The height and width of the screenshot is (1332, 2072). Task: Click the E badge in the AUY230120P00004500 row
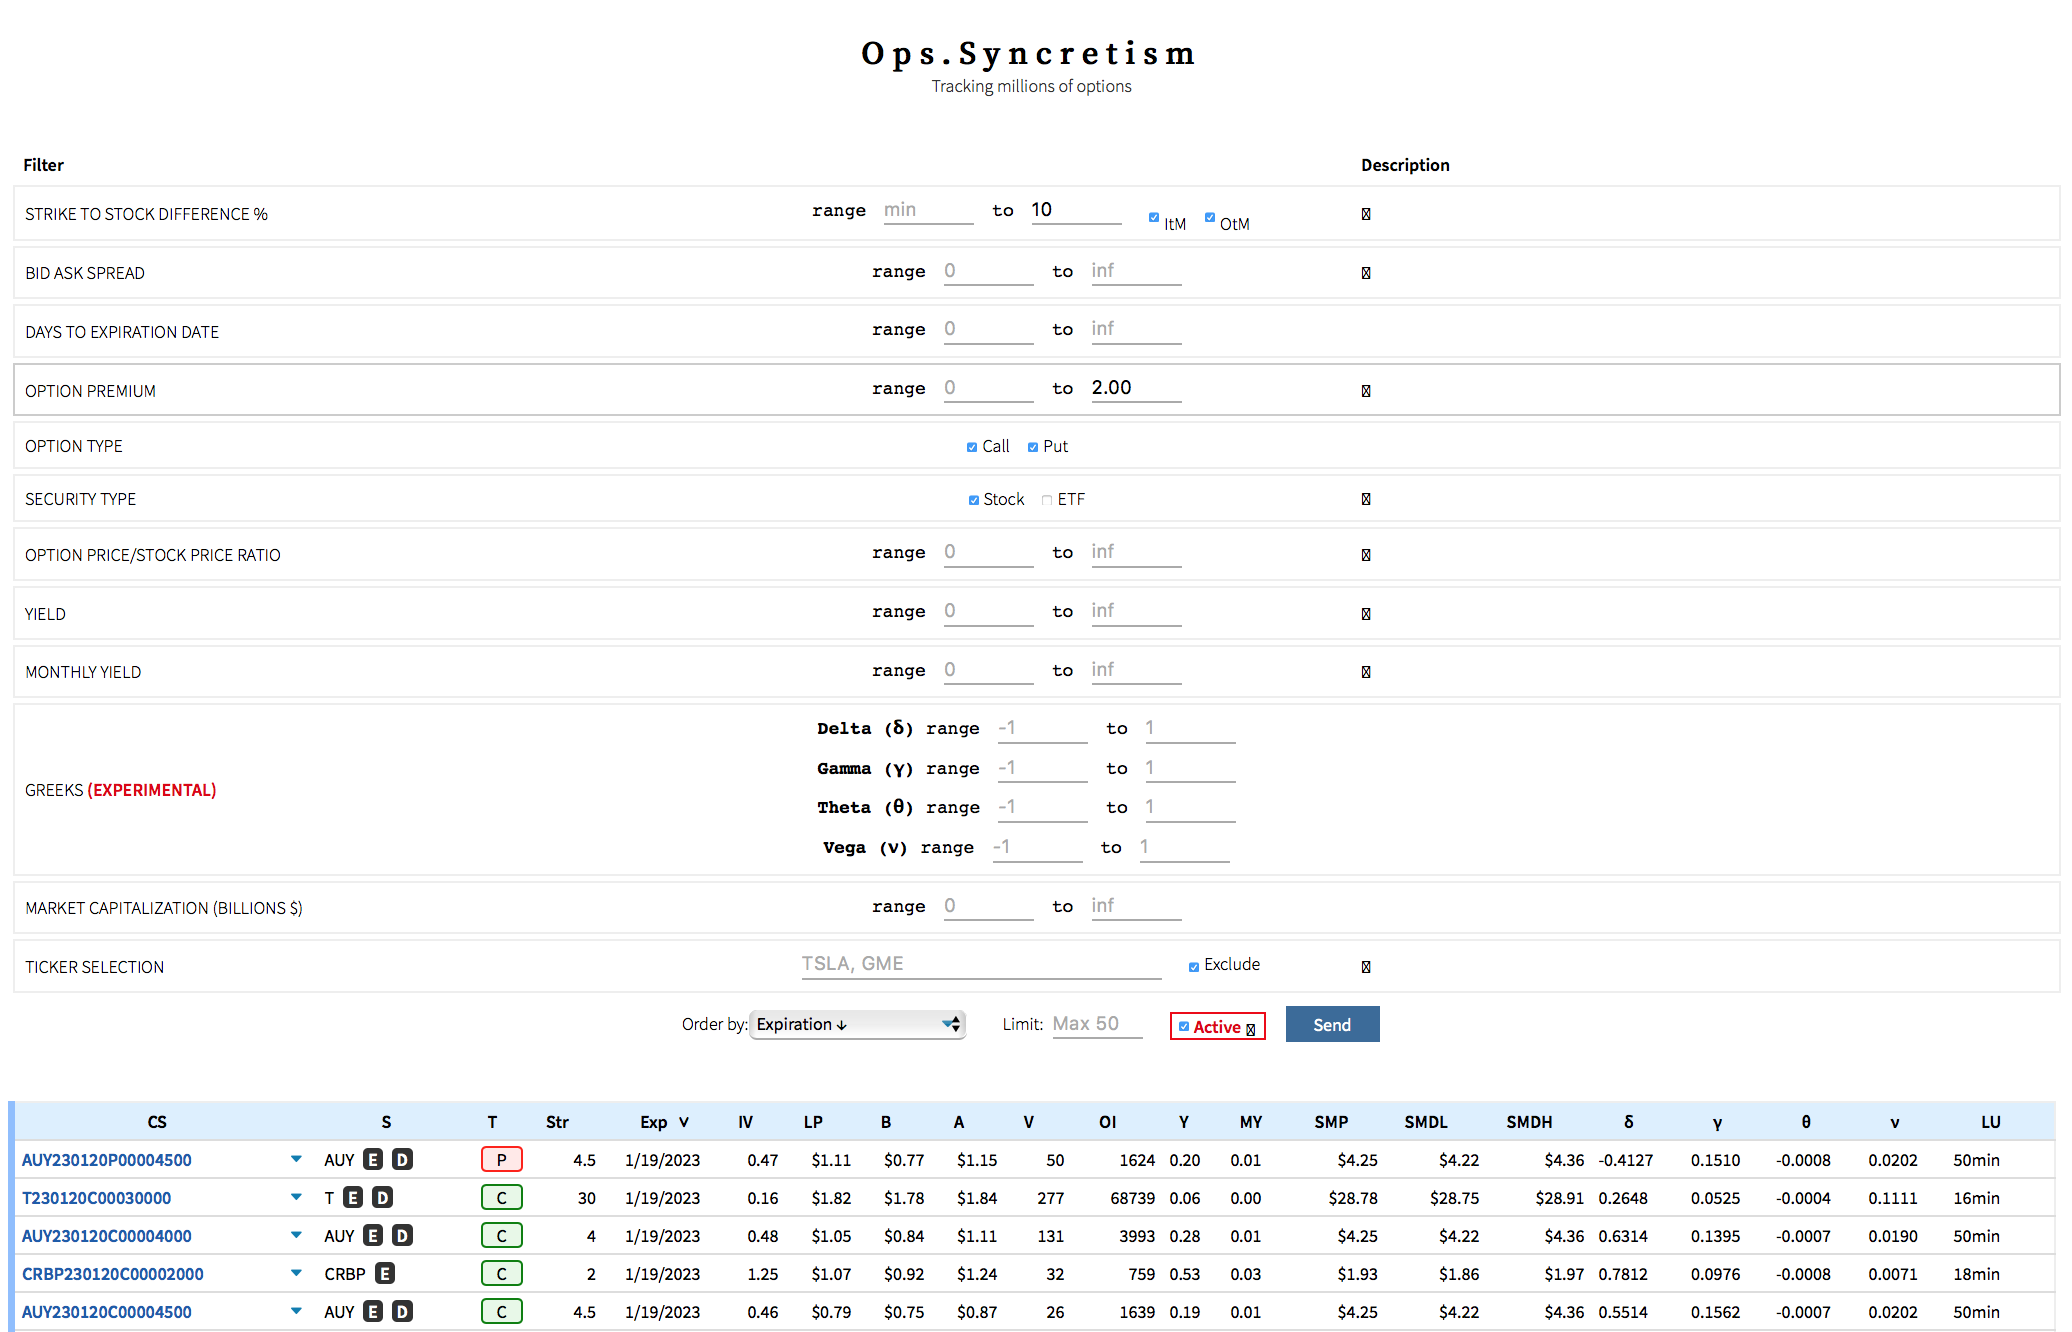pyautogui.click(x=373, y=1160)
